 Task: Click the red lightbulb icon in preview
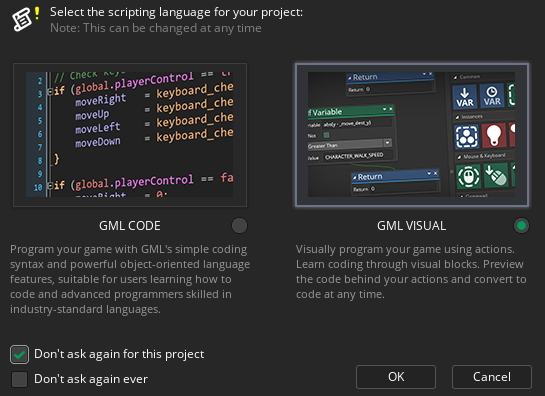point(494,135)
